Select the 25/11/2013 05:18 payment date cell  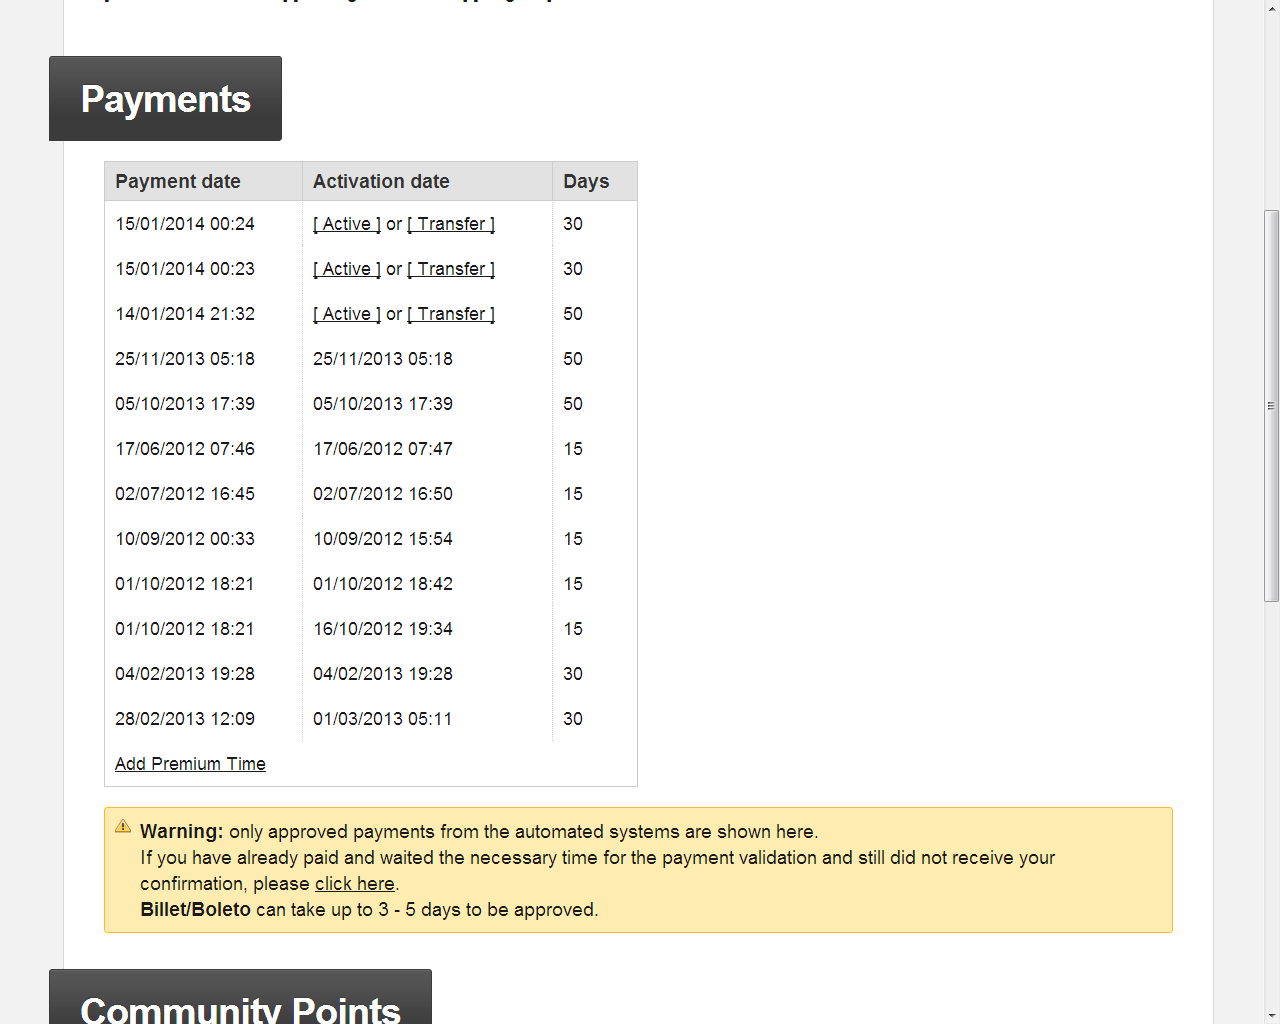point(185,359)
